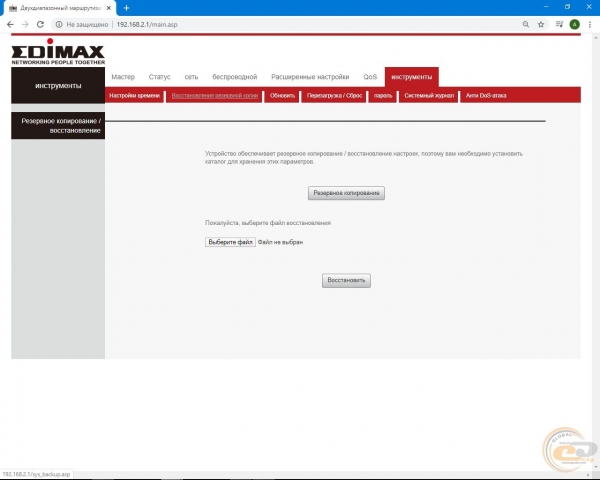Go back with browser back arrow
Image resolution: width=600 pixels, height=480 pixels.
[10, 24]
